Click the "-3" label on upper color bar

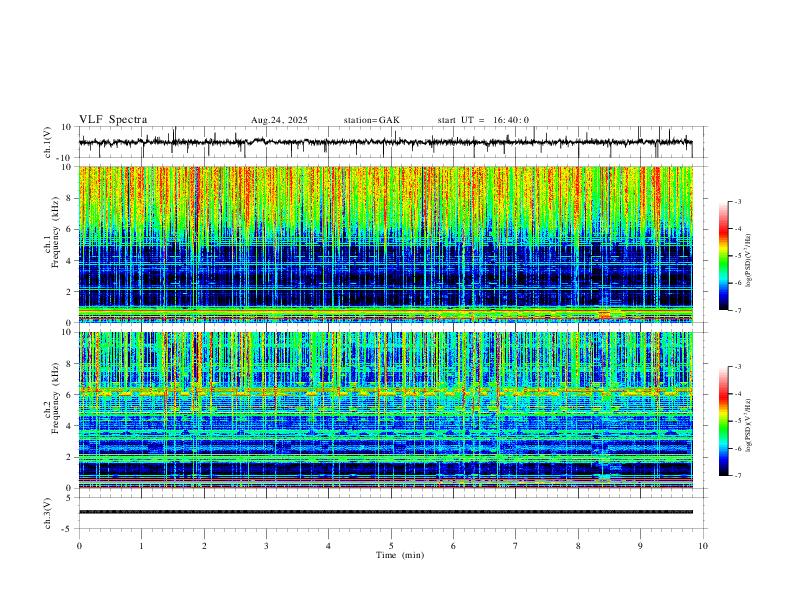click(738, 201)
